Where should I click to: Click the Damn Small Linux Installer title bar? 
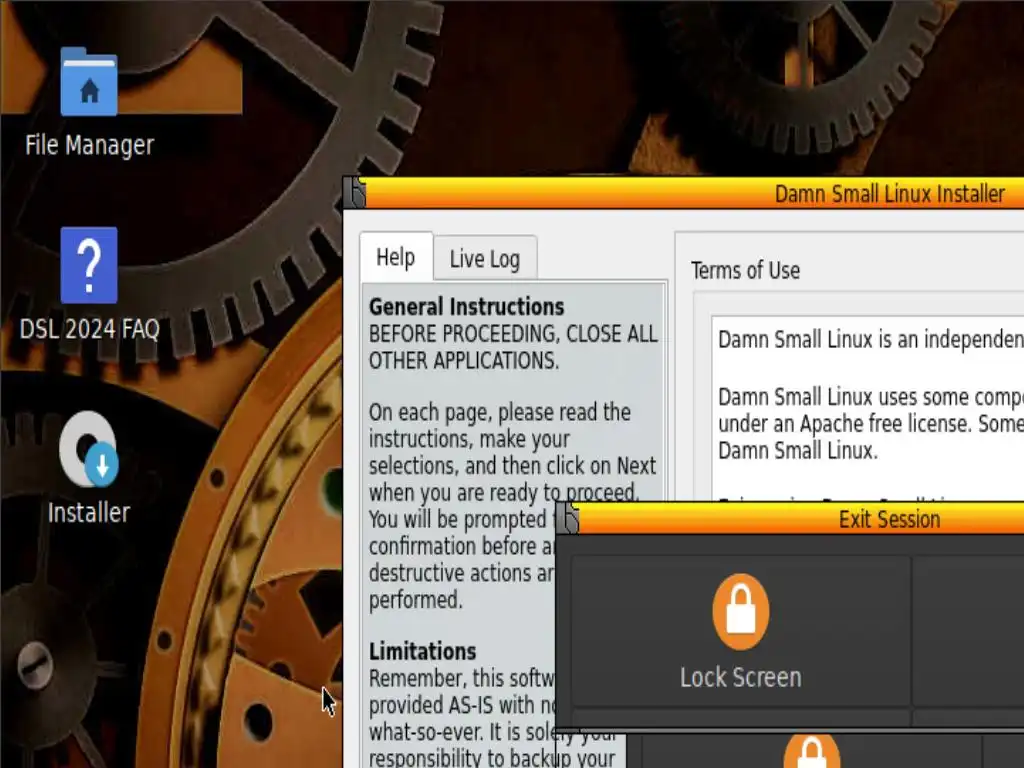694,193
